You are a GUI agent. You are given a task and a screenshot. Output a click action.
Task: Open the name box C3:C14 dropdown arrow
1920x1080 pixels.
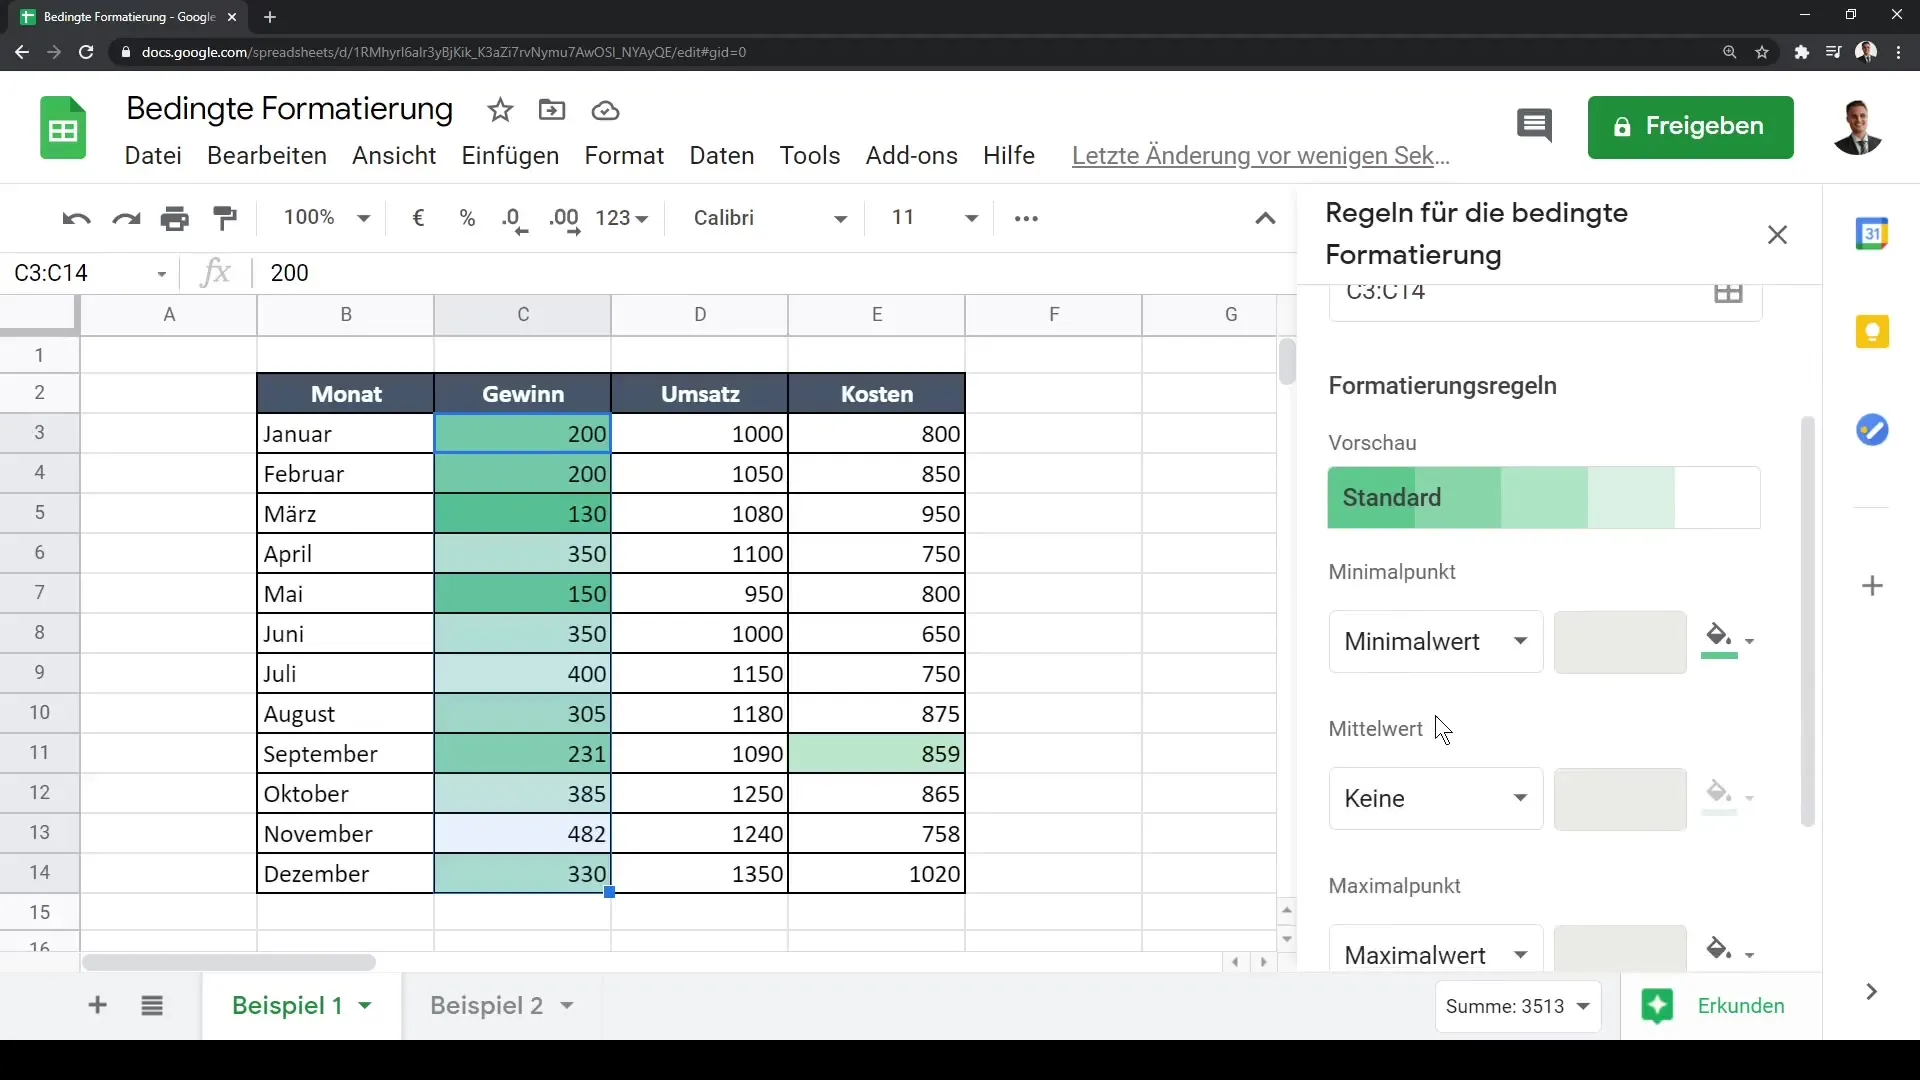point(161,274)
